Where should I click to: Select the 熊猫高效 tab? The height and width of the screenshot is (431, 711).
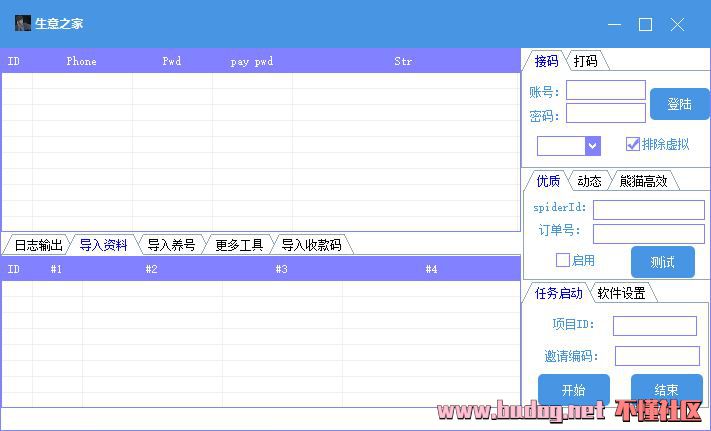tap(643, 181)
